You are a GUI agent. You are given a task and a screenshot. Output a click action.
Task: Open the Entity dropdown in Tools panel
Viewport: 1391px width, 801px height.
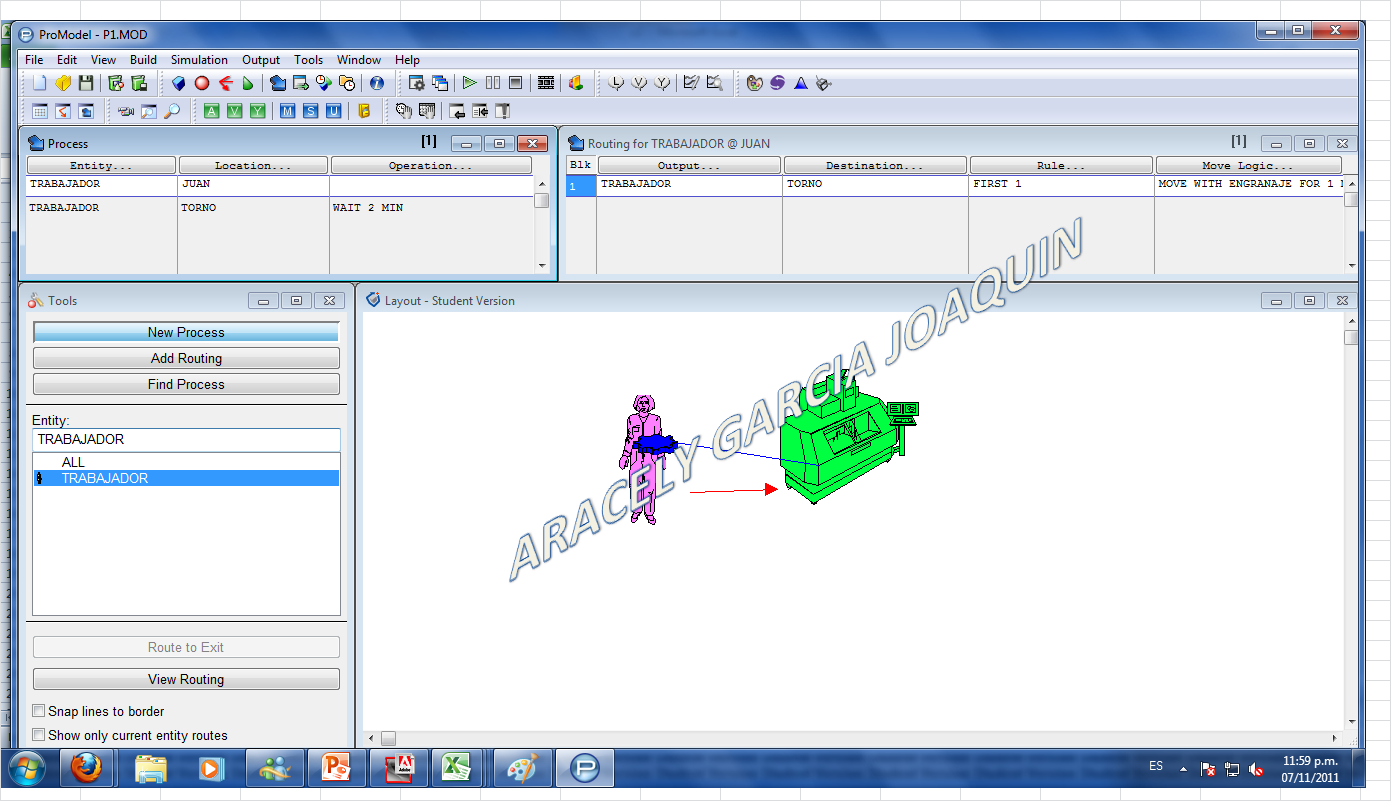(x=186, y=439)
